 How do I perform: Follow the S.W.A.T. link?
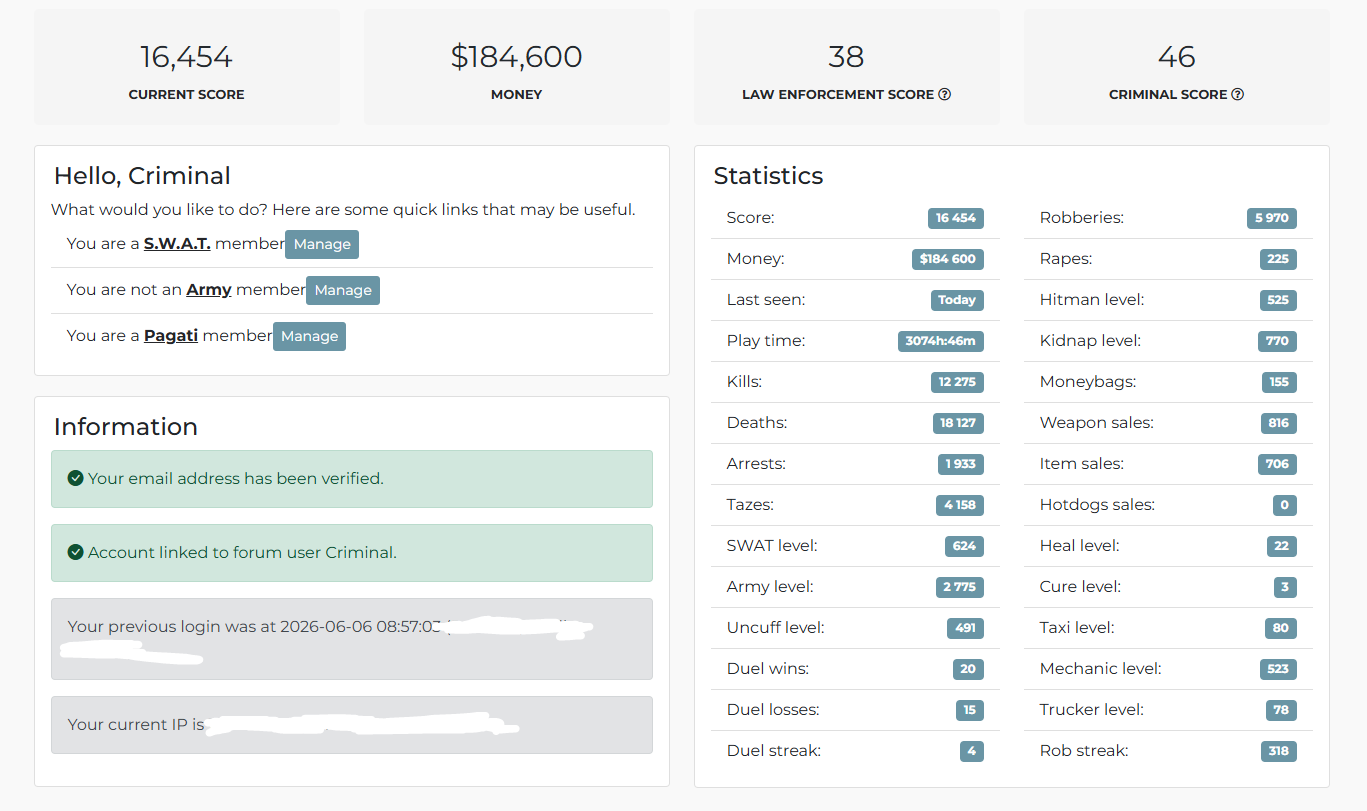(x=177, y=244)
